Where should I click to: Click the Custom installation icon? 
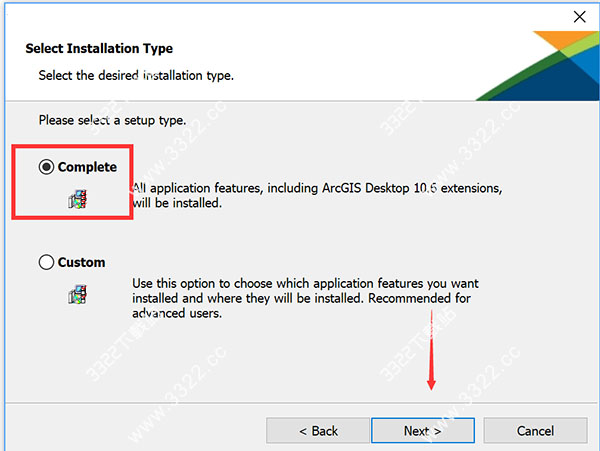[78, 294]
